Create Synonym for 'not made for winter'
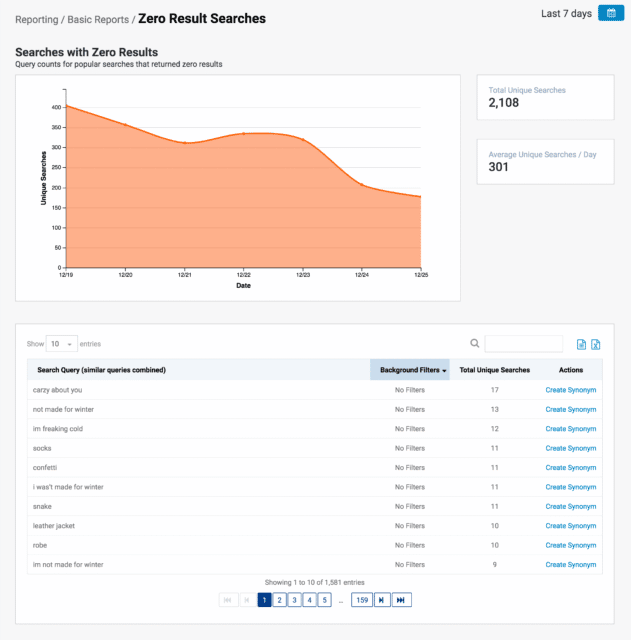 click(x=571, y=409)
